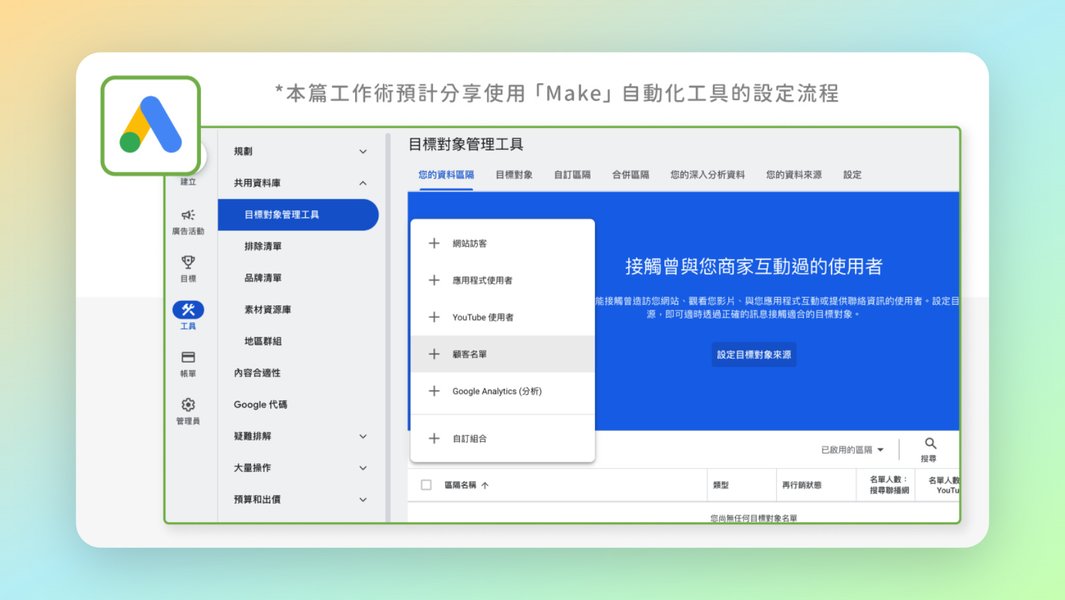Switch to the 您的深入分析資料 tab
This screenshot has height=600, width=1065.
click(708, 175)
